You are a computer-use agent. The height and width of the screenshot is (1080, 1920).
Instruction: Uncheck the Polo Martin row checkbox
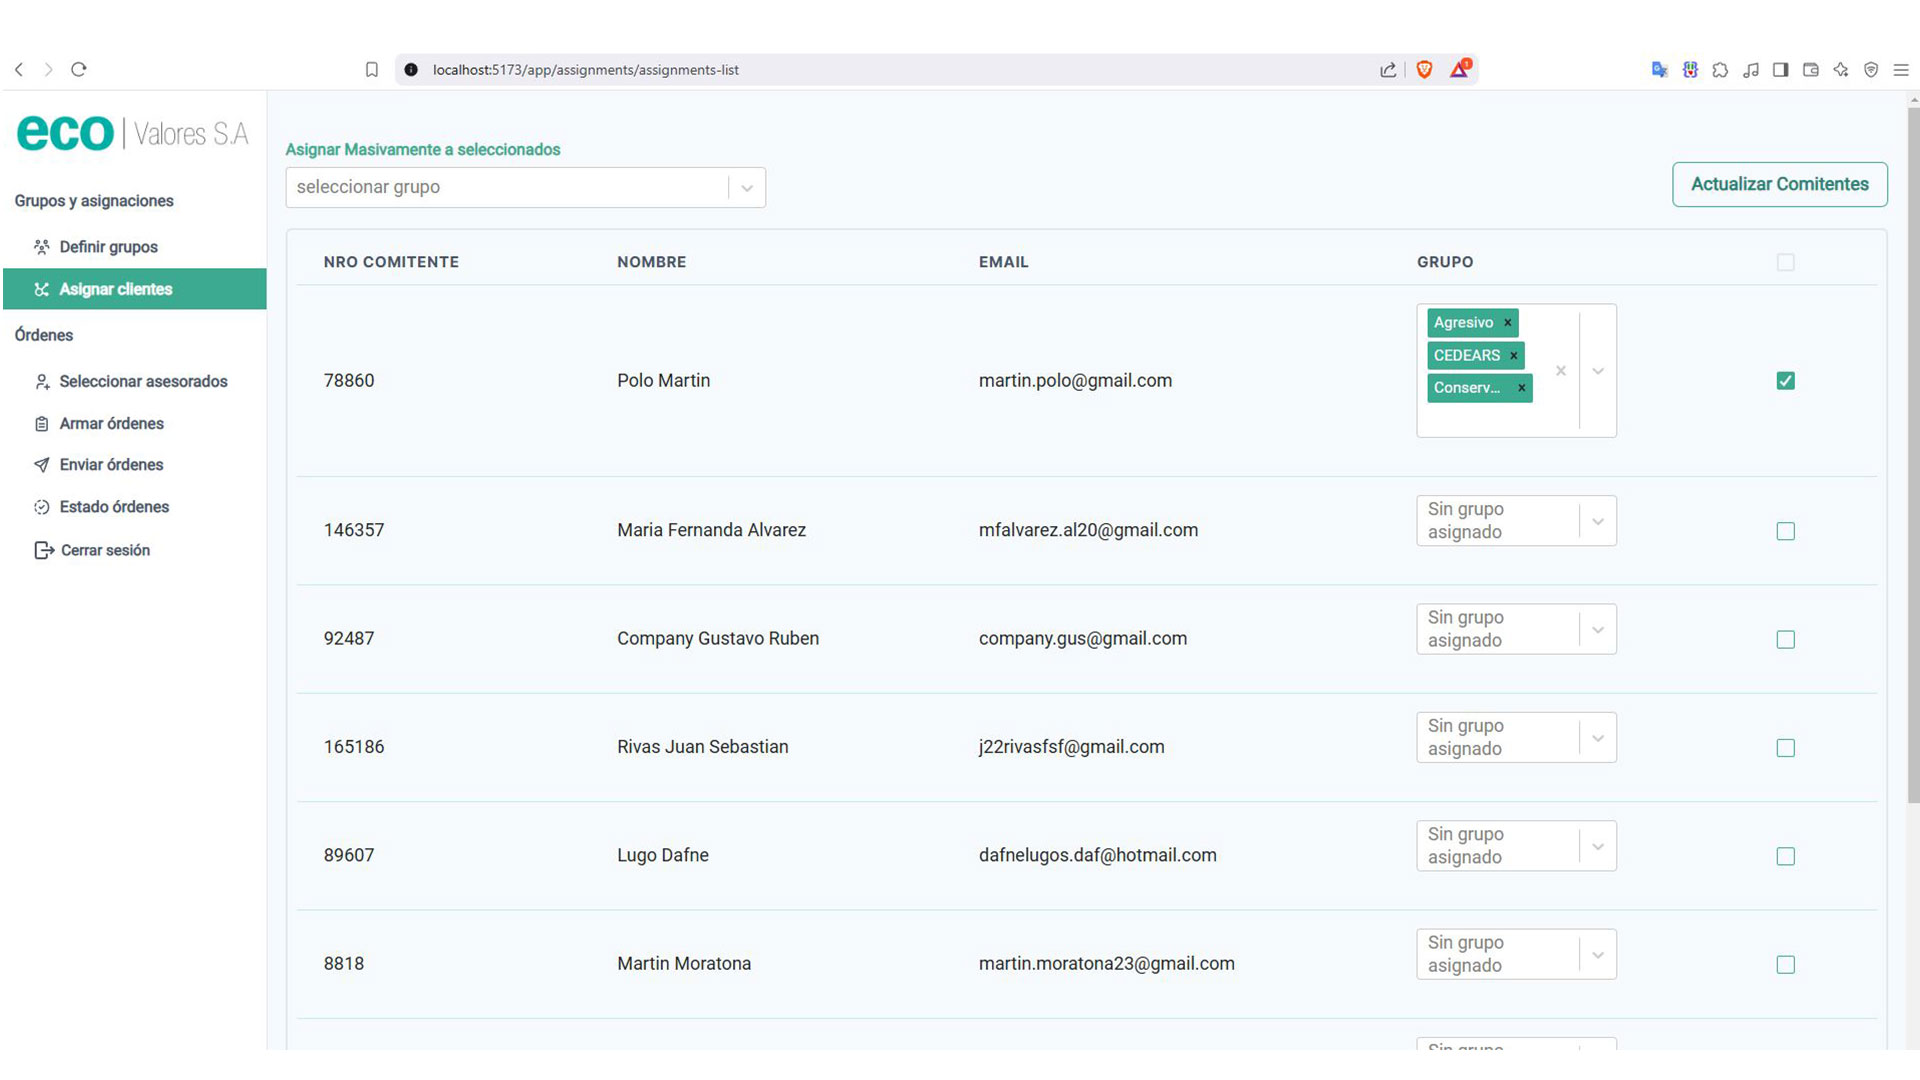coord(1785,381)
